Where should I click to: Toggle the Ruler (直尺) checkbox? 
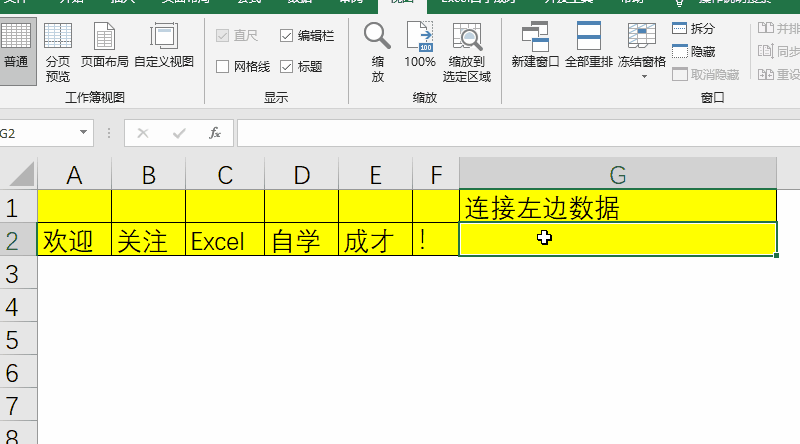point(222,36)
